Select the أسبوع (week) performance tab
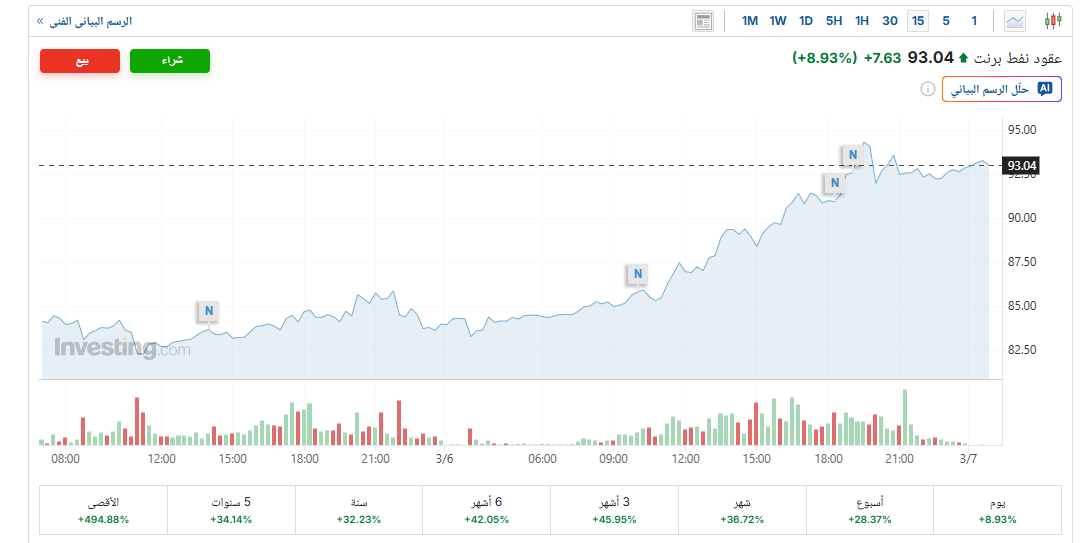Image resolution: width=1083 pixels, height=543 pixels. click(869, 510)
